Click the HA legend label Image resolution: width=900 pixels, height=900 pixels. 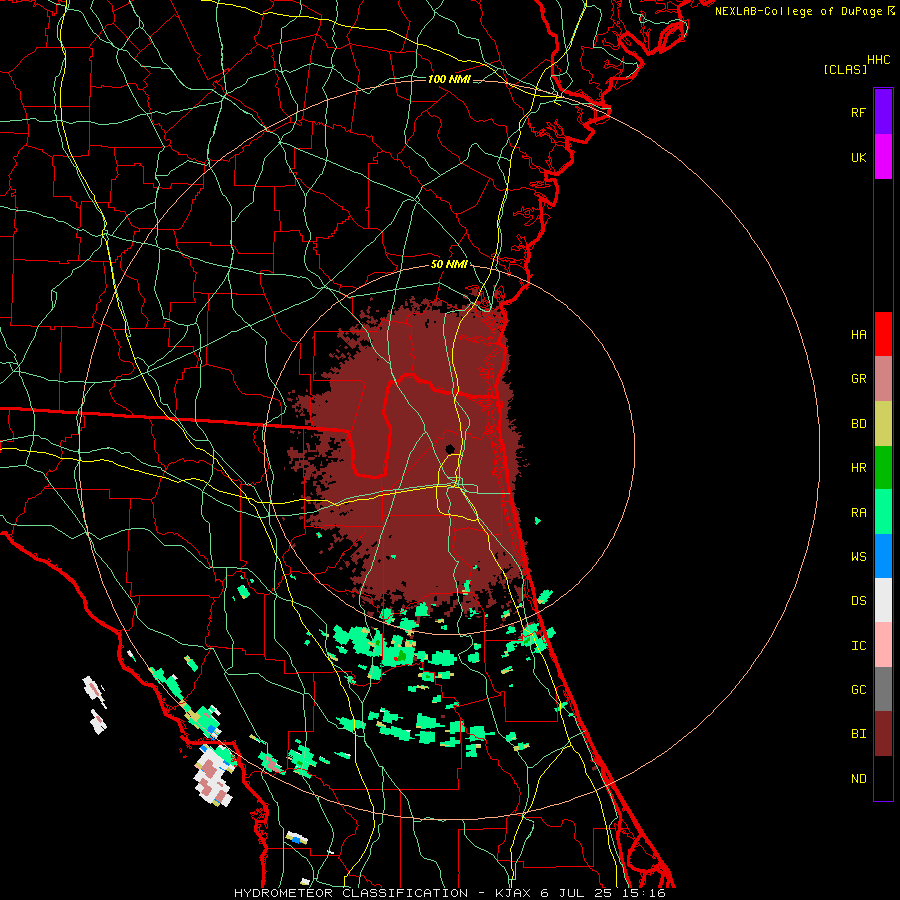pos(858,334)
